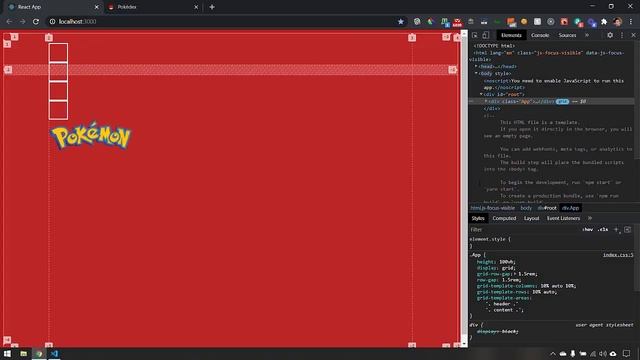Open Chrome's three-dot menu

(631, 22)
